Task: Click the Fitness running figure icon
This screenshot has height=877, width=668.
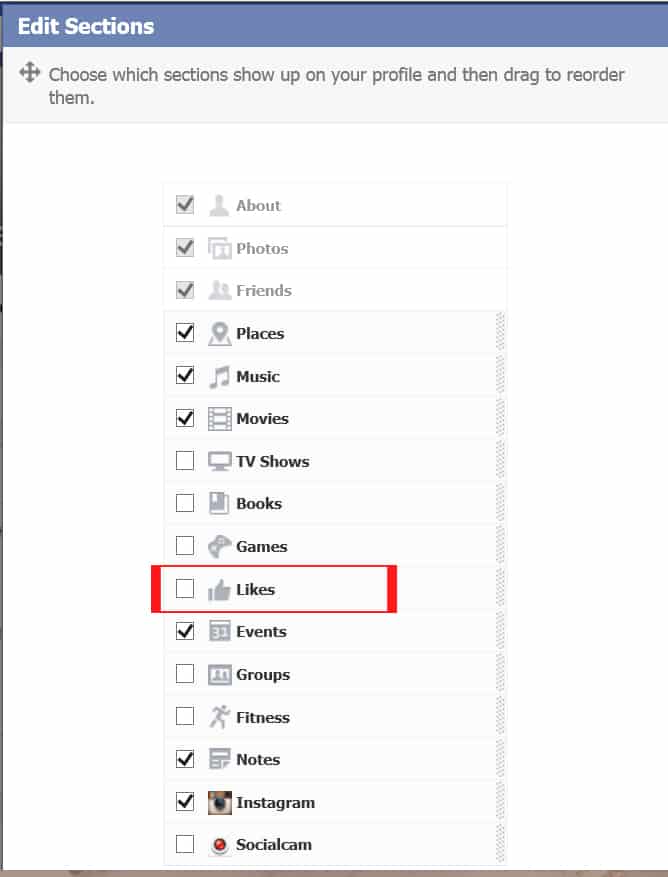Action: pos(219,717)
